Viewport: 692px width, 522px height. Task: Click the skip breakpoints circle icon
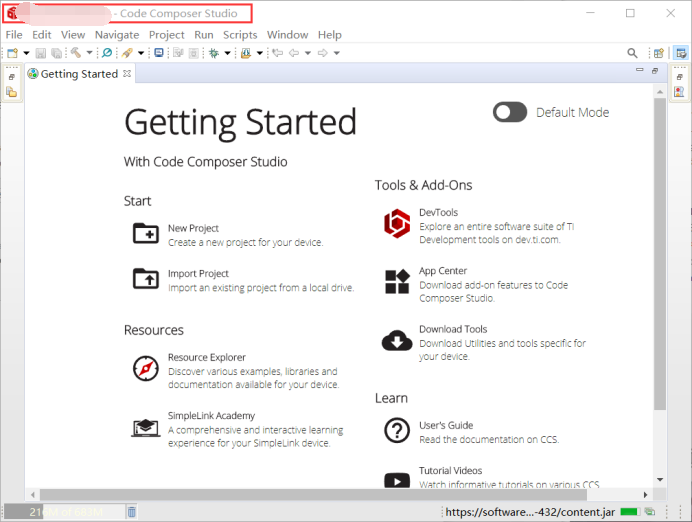[x=107, y=53]
